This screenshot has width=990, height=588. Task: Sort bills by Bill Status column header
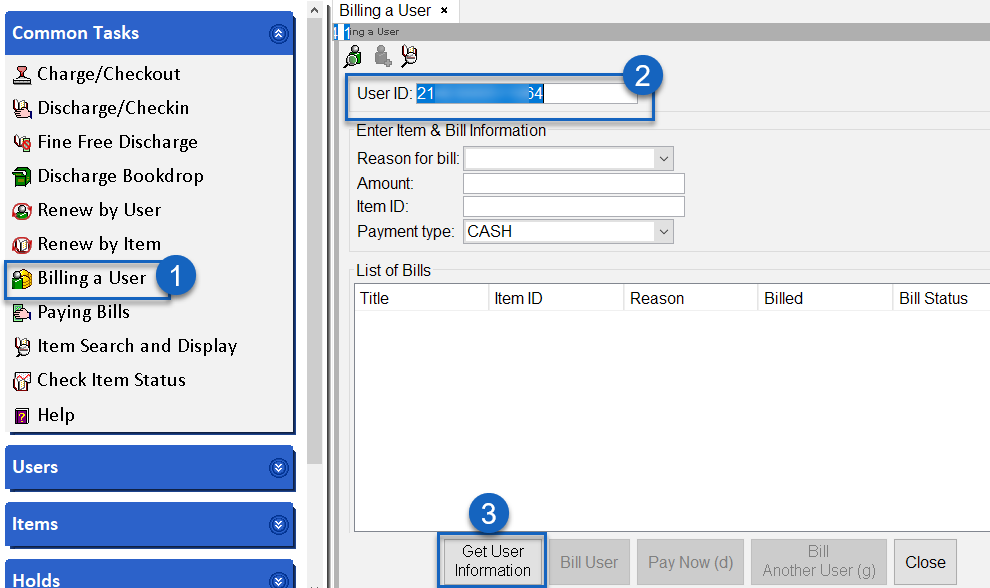(x=941, y=298)
